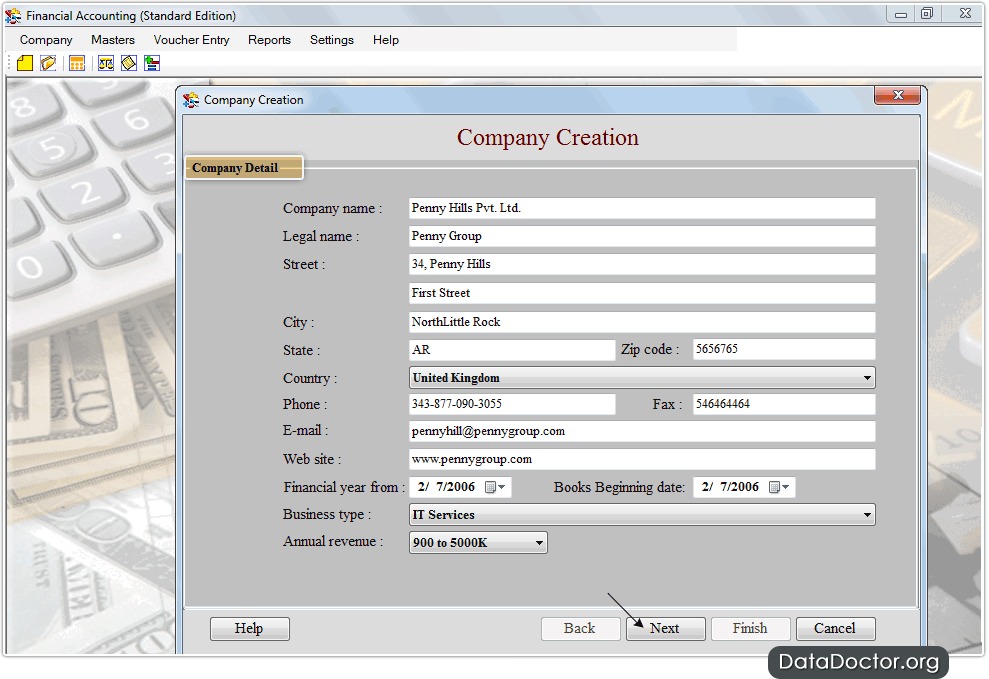Click the Street field with 34, Penny Hills
The image size is (989, 679).
click(642, 264)
